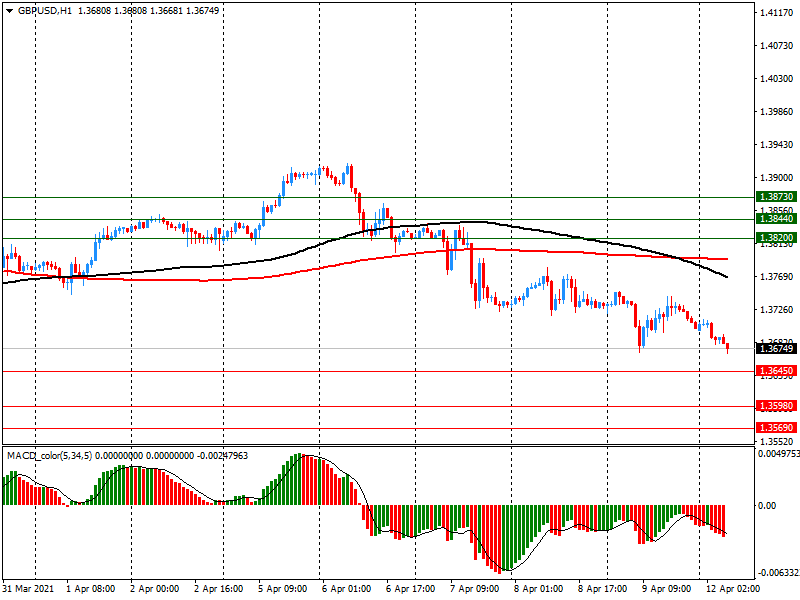Select the 1.35980 red support level label
Image resolution: width=800 pixels, height=600 pixels.
(x=776, y=406)
